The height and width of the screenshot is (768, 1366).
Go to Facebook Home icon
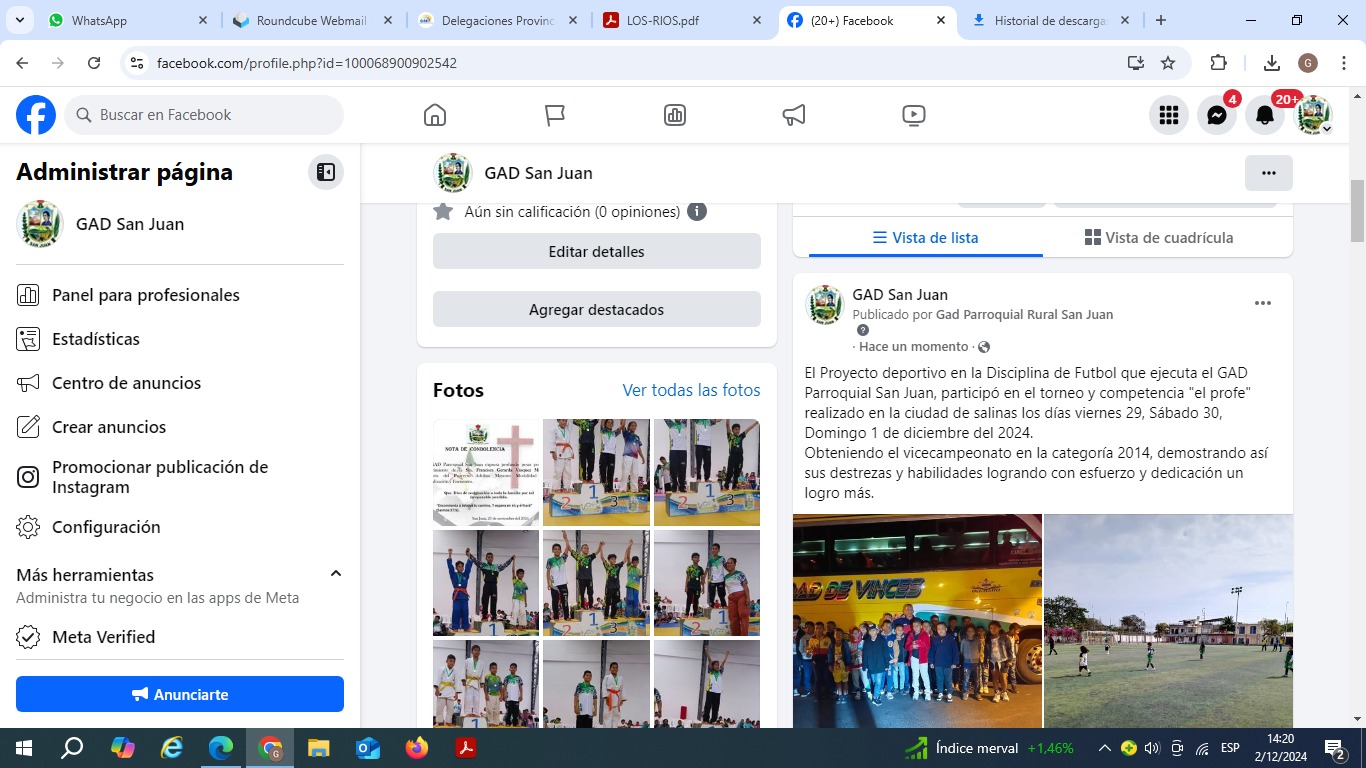435,115
